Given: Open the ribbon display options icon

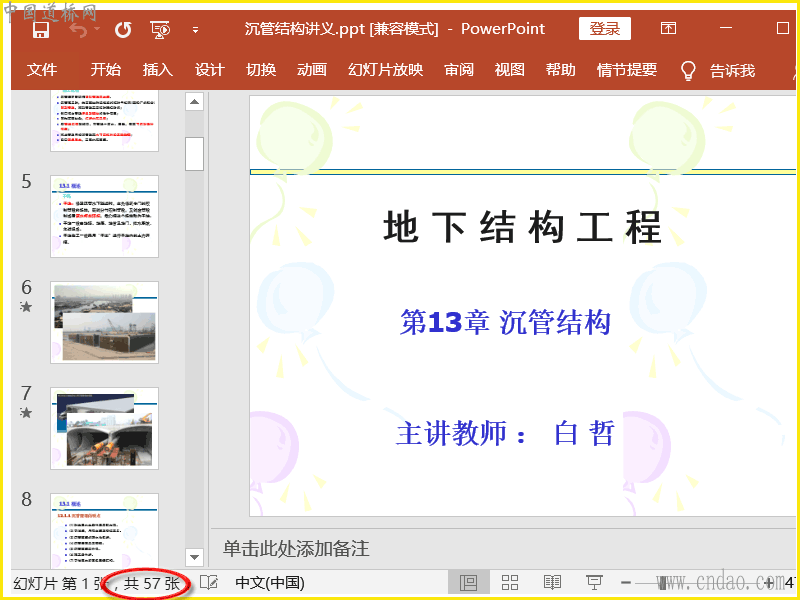Looking at the screenshot, I should tap(668, 29).
